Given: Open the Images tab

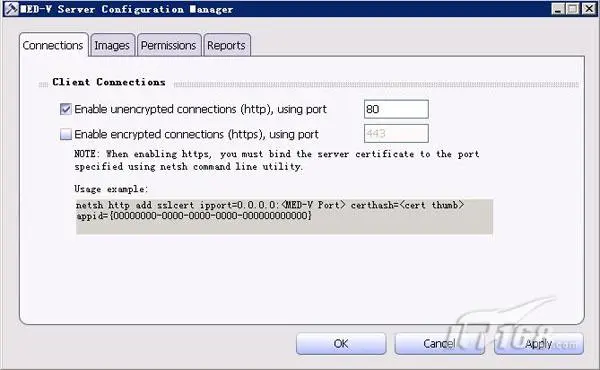Looking at the screenshot, I should 112,45.
